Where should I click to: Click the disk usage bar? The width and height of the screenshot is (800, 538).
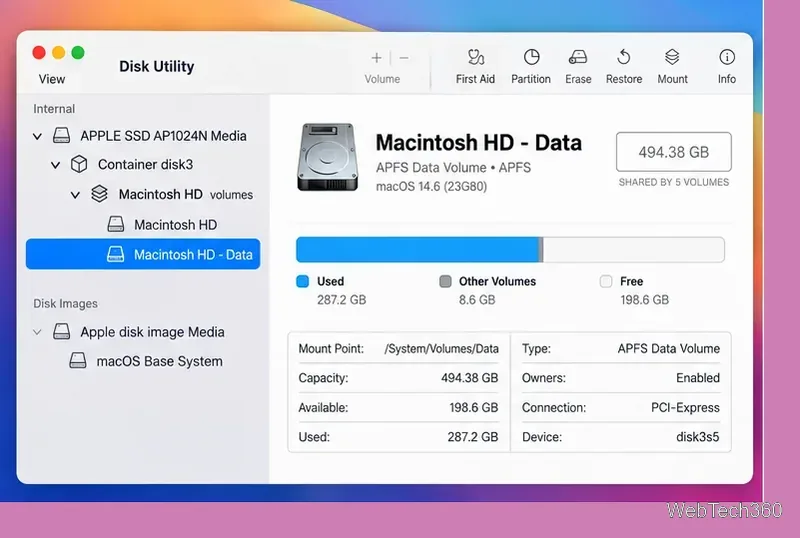[x=510, y=250]
